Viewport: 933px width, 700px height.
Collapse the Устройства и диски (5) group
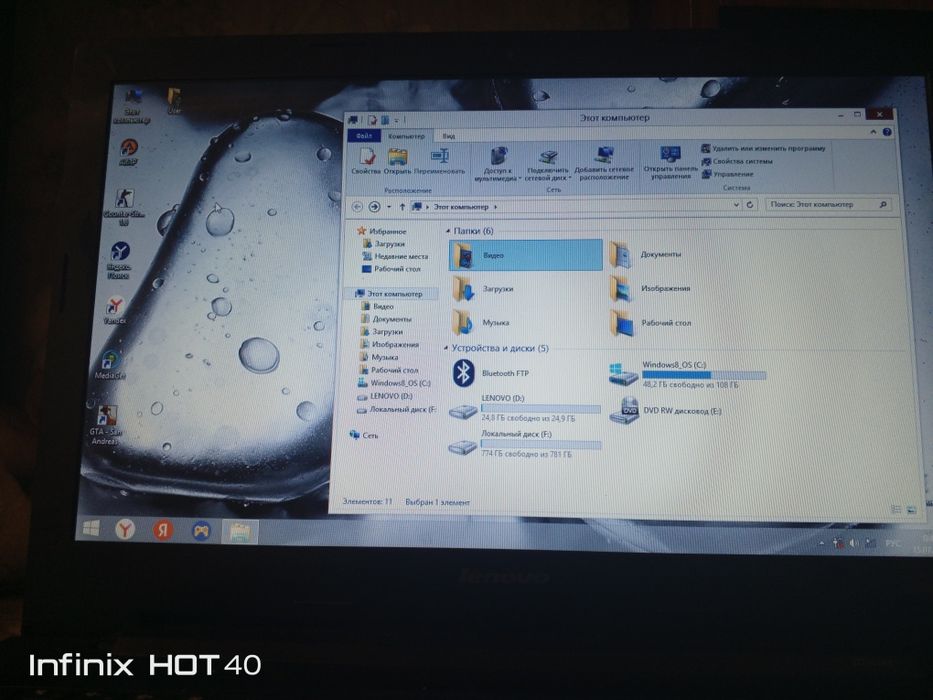coord(446,348)
